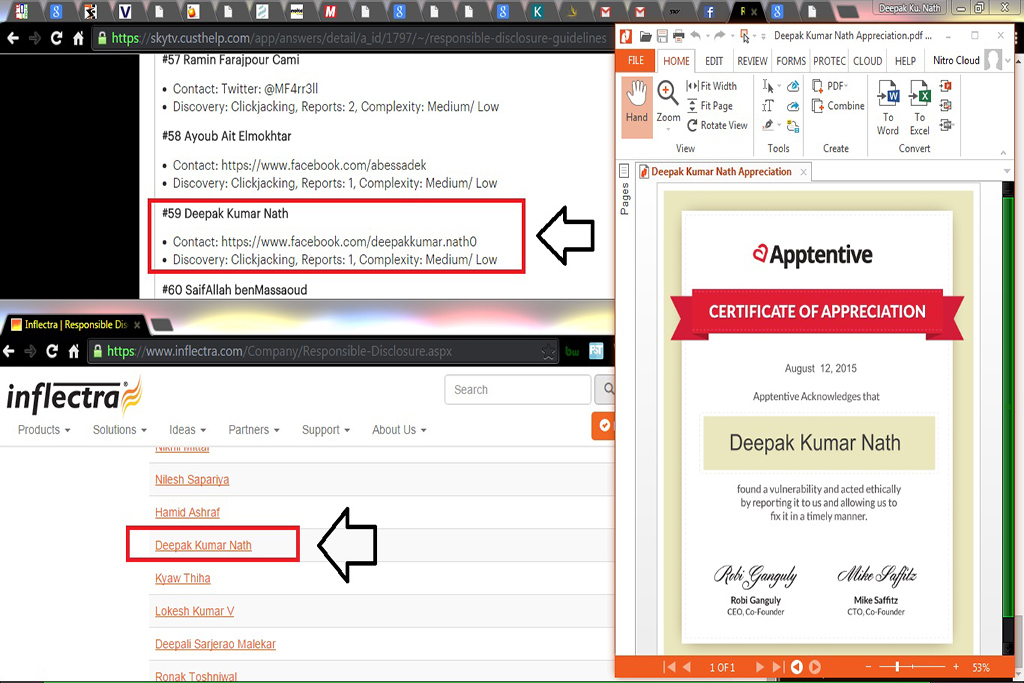This screenshot has height=683, width=1024.
Task: Select the Hand tool in Nitro
Action: 637,106
